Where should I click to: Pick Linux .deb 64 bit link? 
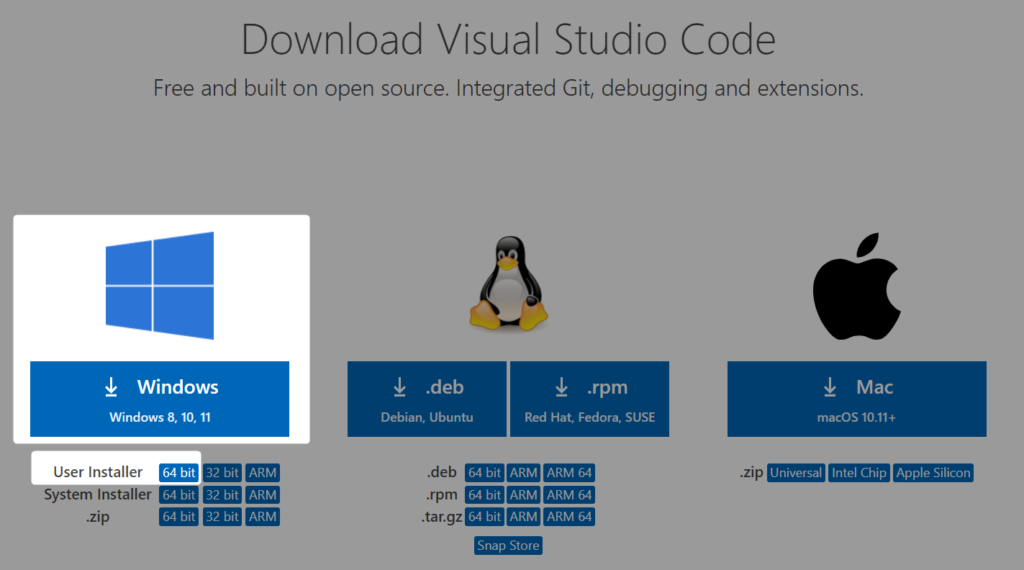click(485, 473)
